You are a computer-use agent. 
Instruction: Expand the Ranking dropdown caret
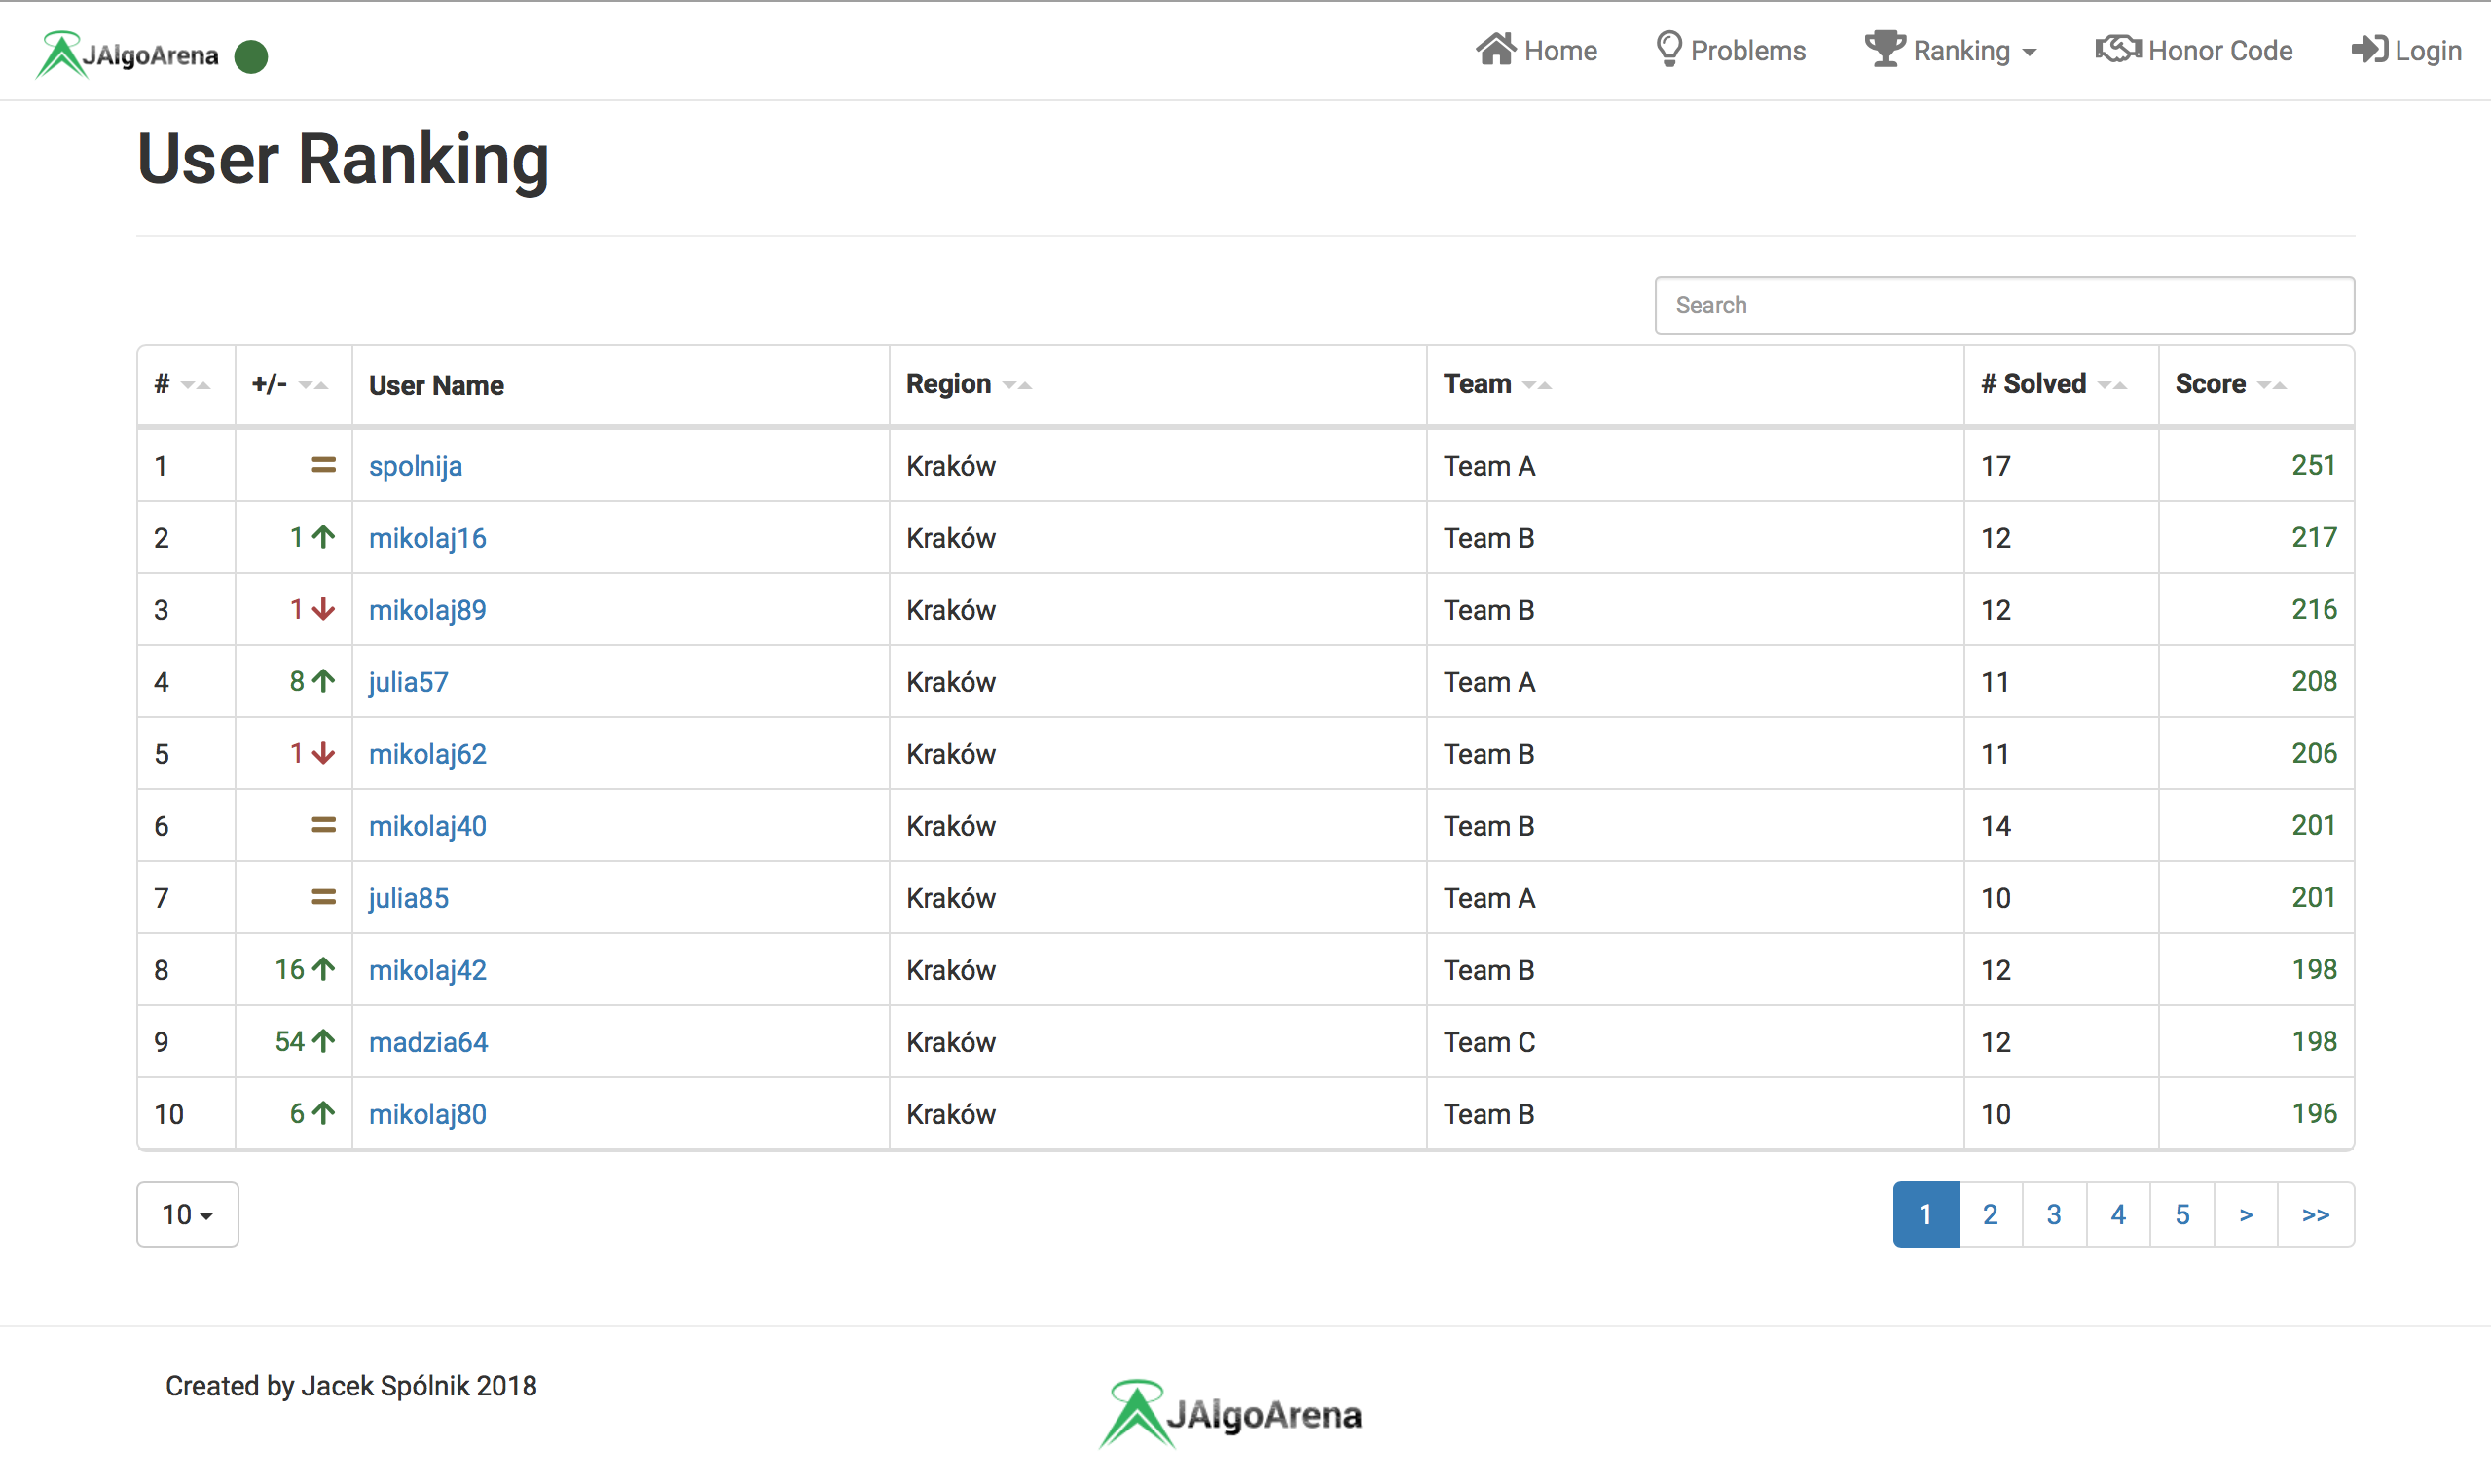[2029, 52]
